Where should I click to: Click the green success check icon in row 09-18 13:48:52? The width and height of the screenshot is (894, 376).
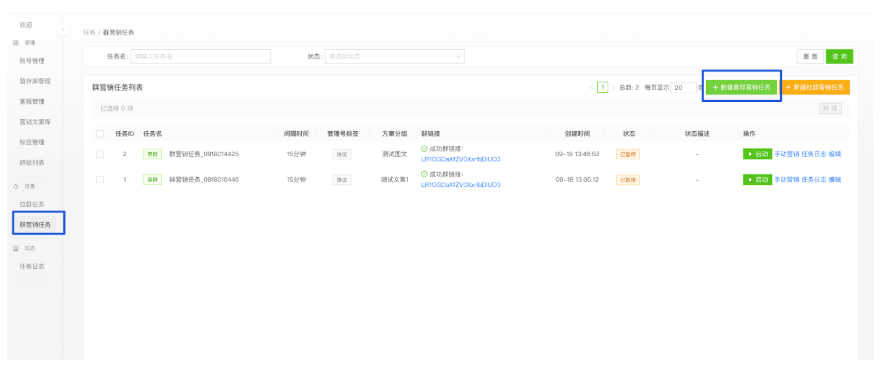pos(424,148)
